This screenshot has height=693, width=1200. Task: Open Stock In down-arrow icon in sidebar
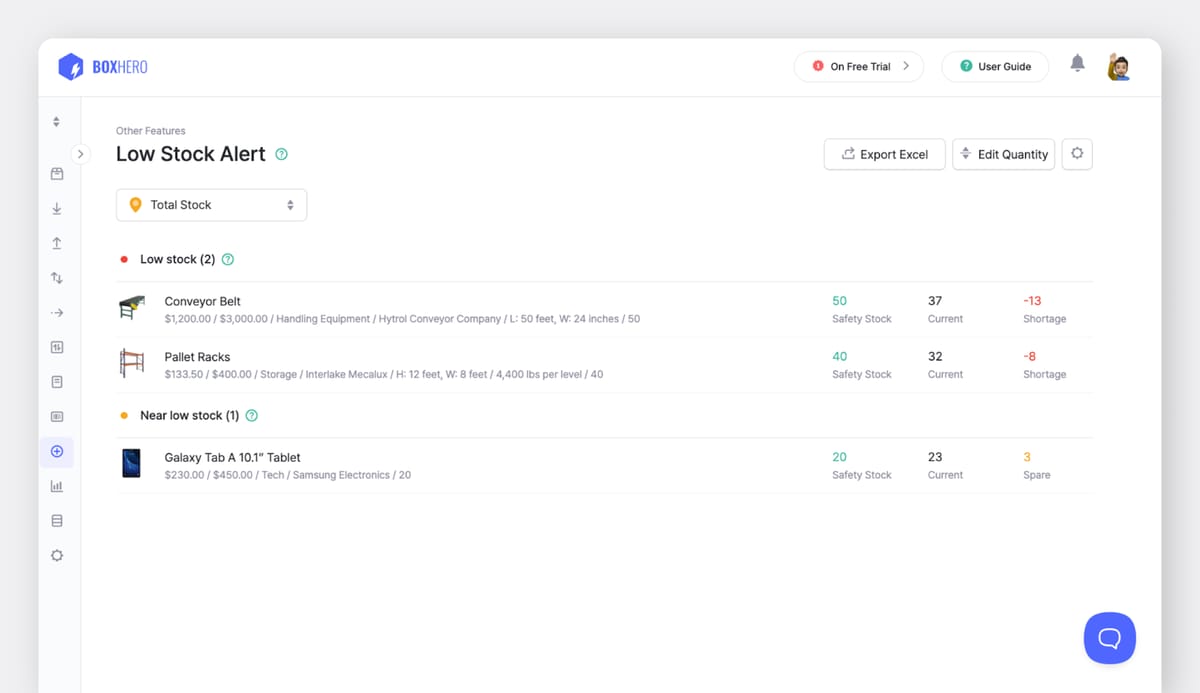57,209
